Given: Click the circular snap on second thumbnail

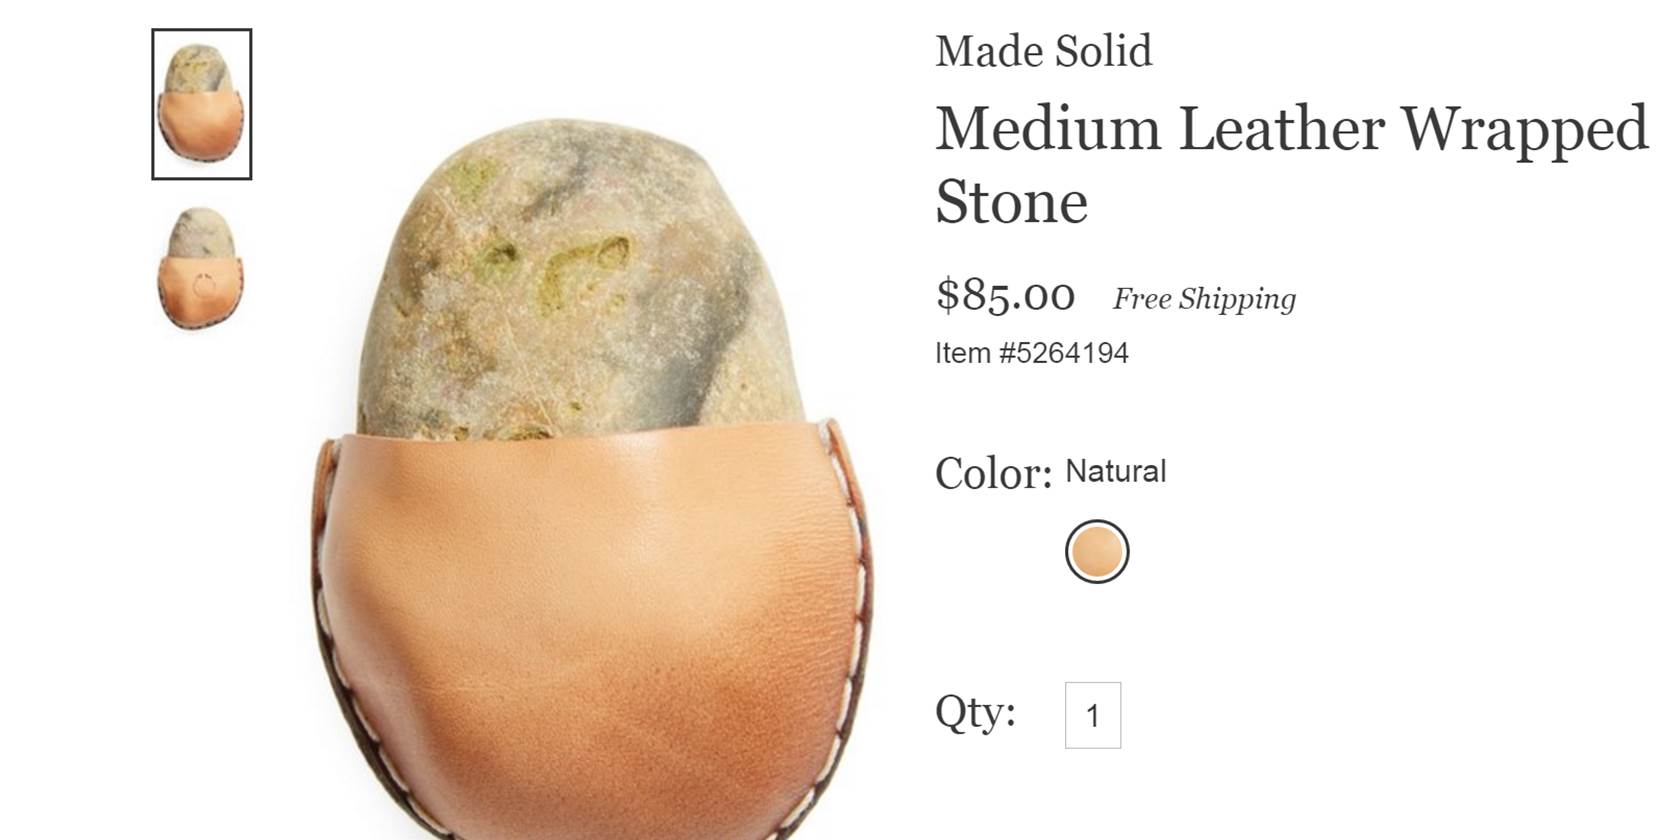Looking at the screenshot, I should point(203,285).
